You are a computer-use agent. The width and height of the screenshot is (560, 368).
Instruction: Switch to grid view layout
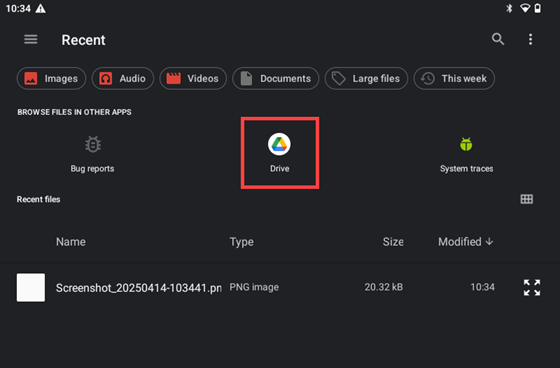tap(526, 199)
